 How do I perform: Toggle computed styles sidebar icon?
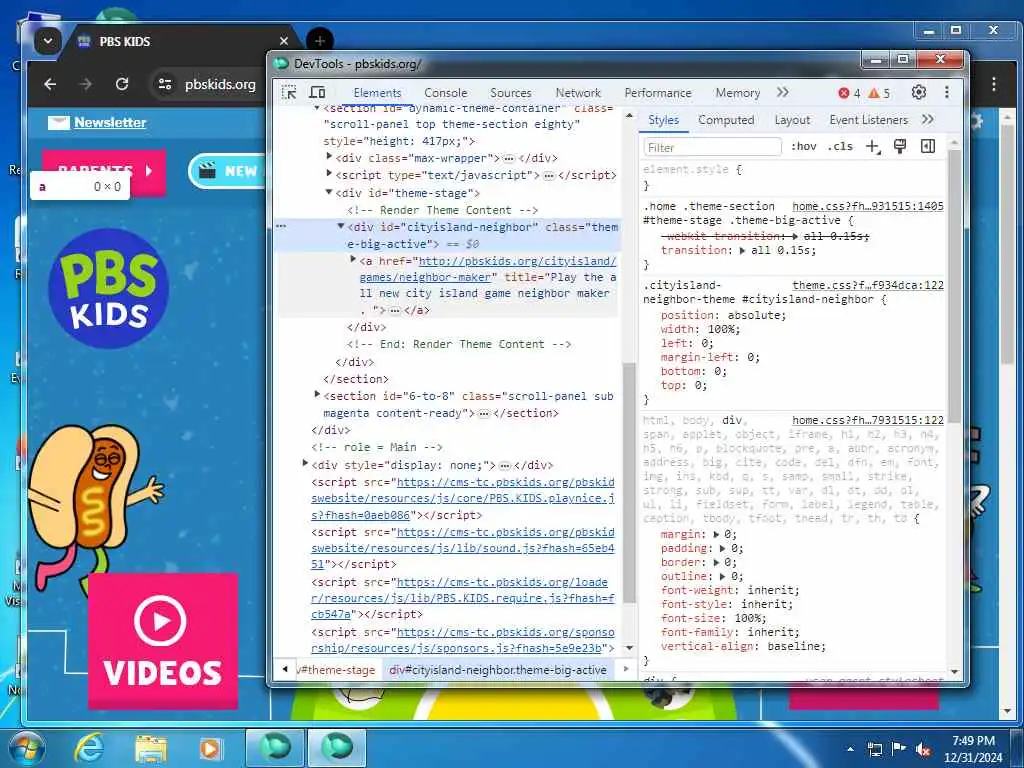pyautogui.click(x=928, y=146)
